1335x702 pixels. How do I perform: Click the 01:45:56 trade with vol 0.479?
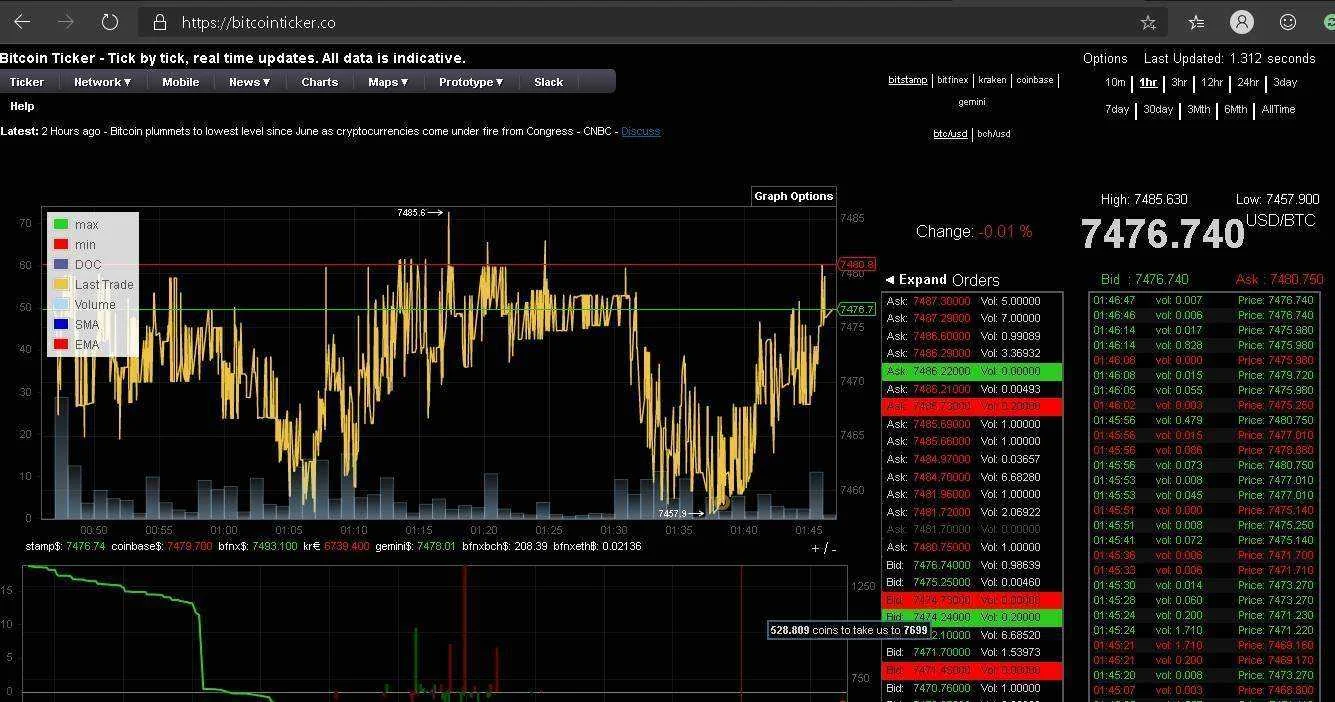pos(1206,420)
